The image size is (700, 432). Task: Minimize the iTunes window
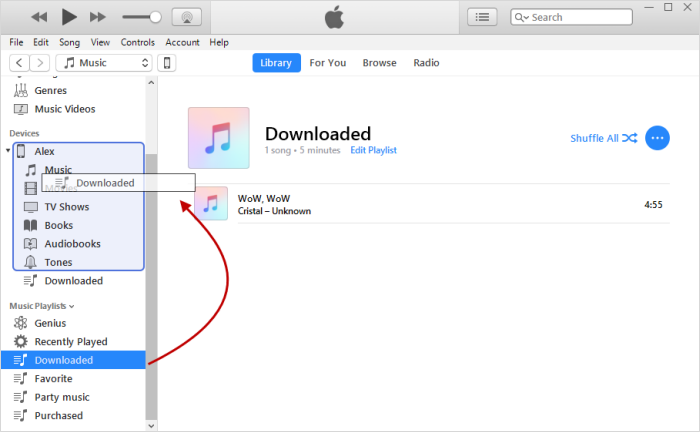649,7
